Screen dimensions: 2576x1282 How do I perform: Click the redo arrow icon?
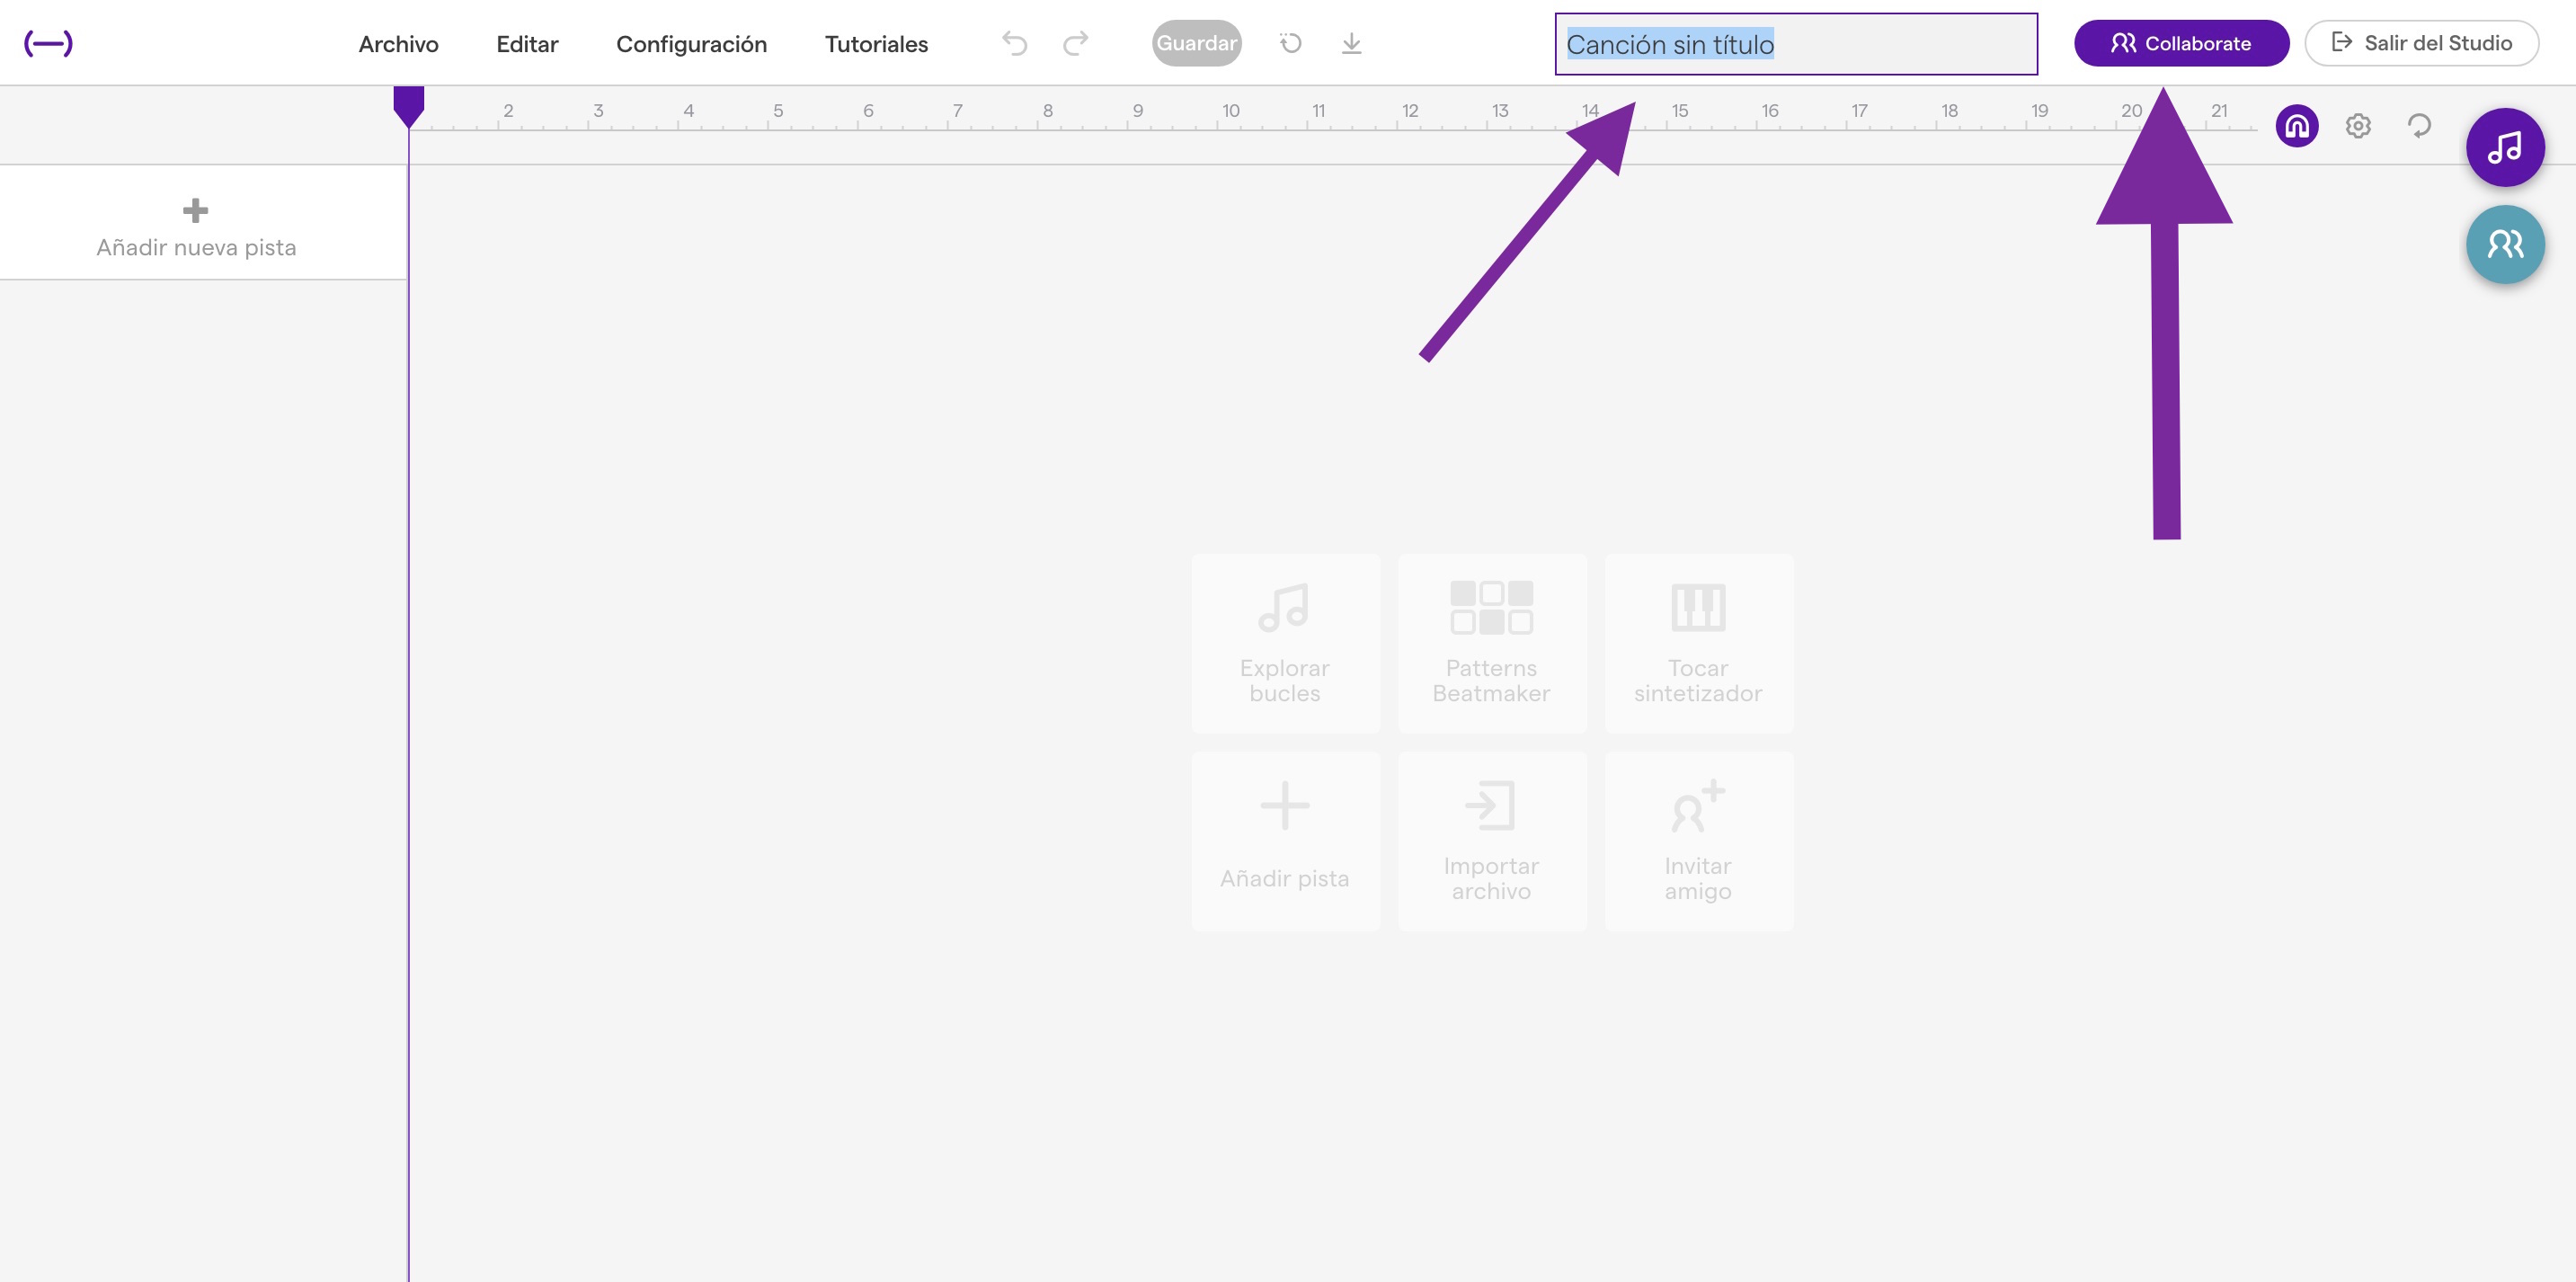coord(1076,43)
